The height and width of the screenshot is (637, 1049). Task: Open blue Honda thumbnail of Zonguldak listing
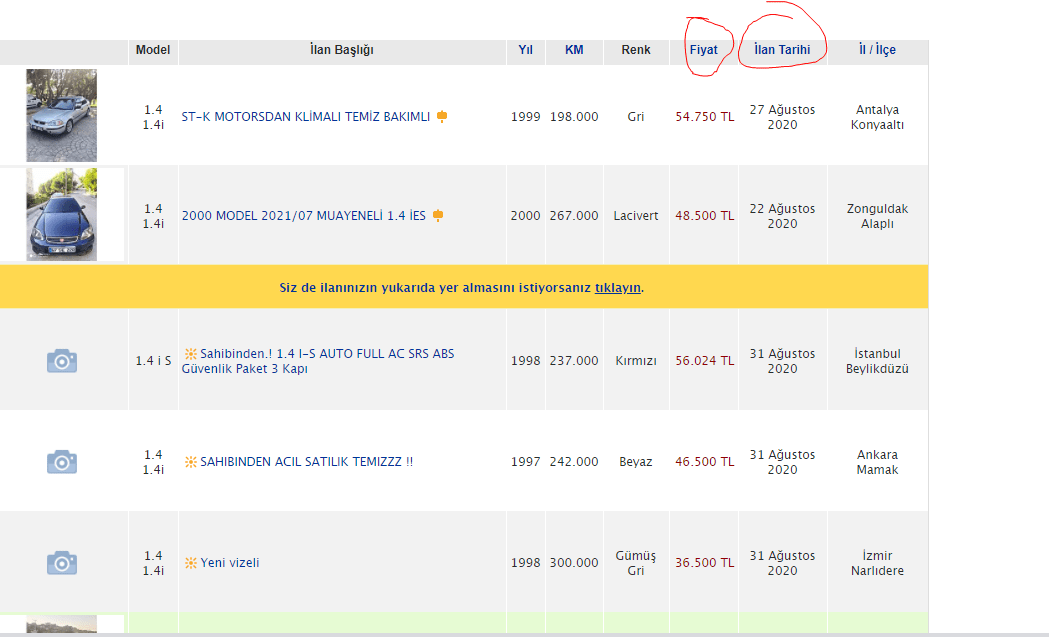62,214
